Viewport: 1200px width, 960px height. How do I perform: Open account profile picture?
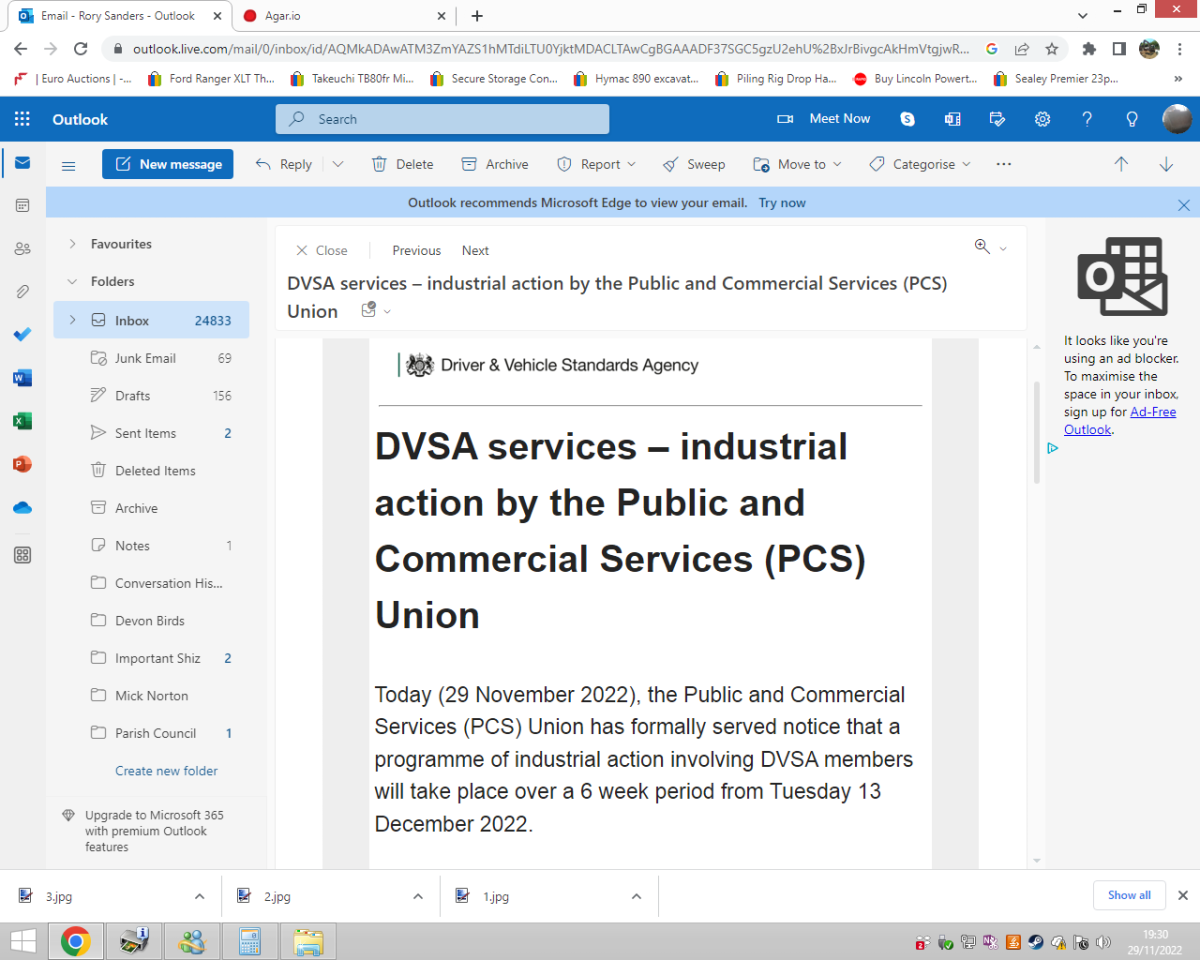tap(1177, 119)
